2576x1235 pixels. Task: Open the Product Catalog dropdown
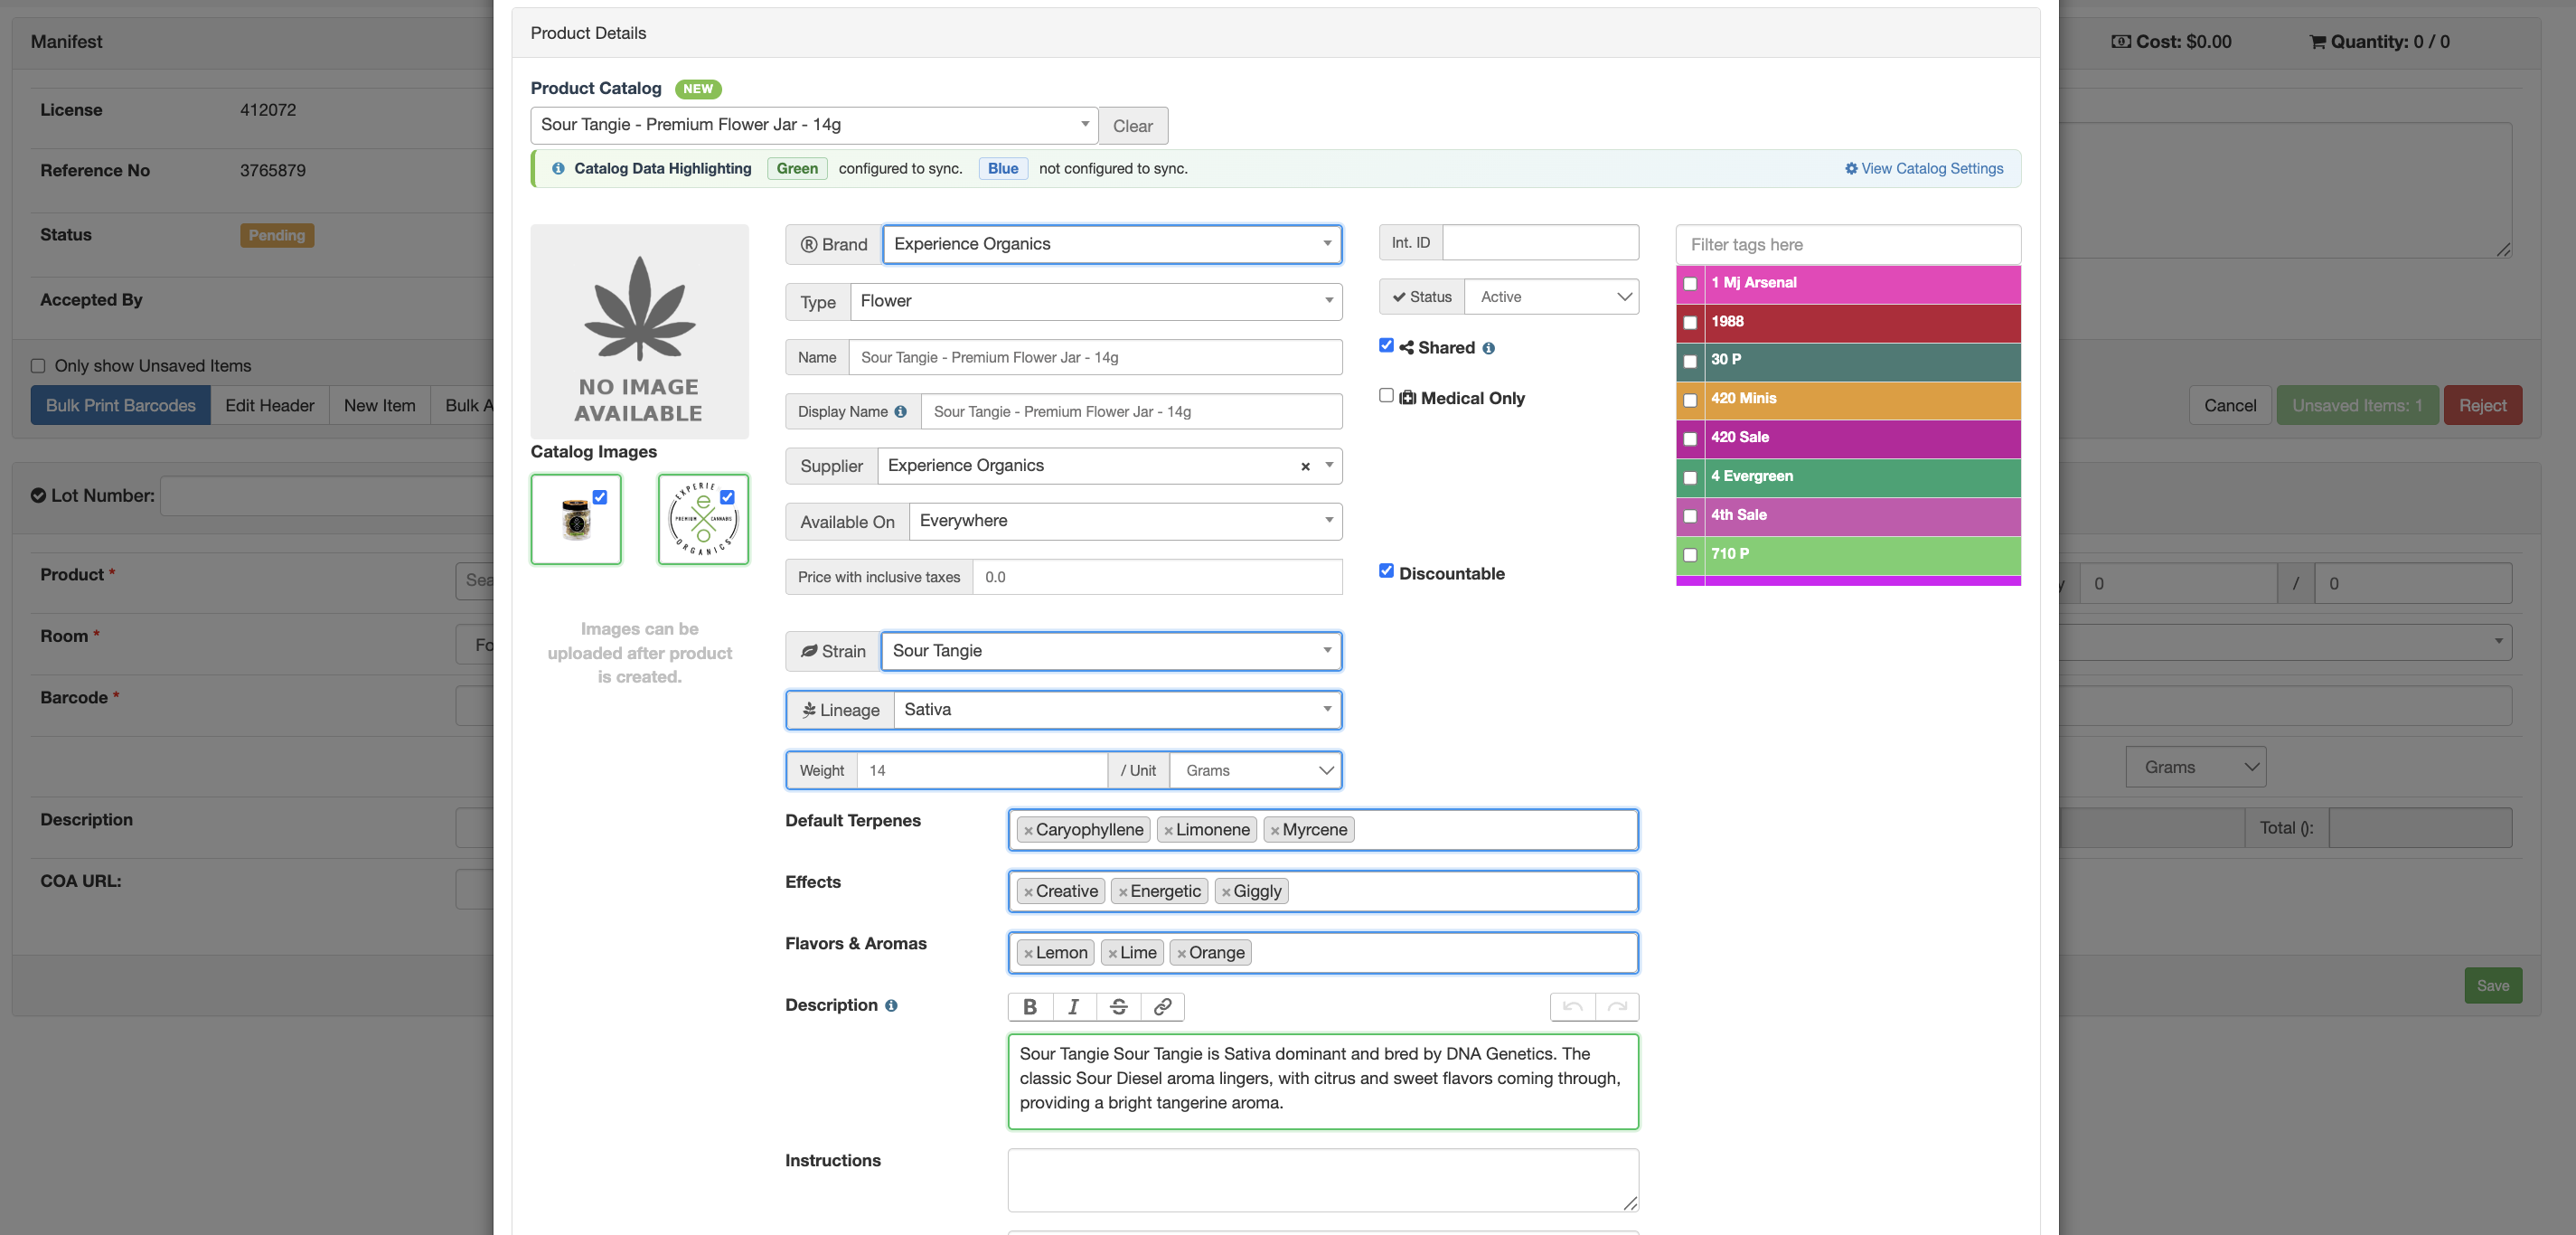click(814, 125)
